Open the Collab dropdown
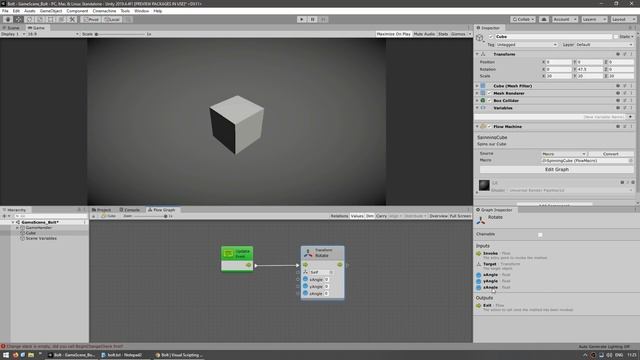 click(x=523, y=19)
